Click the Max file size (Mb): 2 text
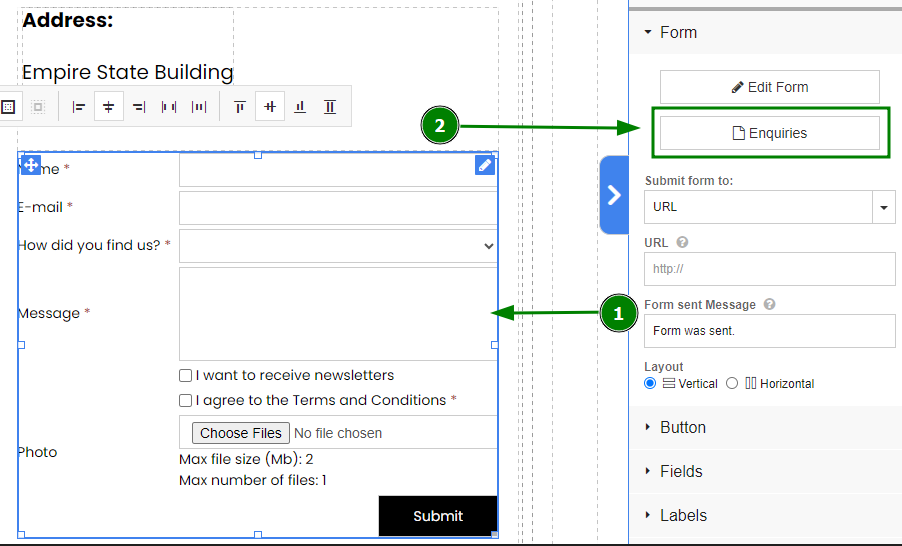The image size is (902, 546). coord(246,459)
